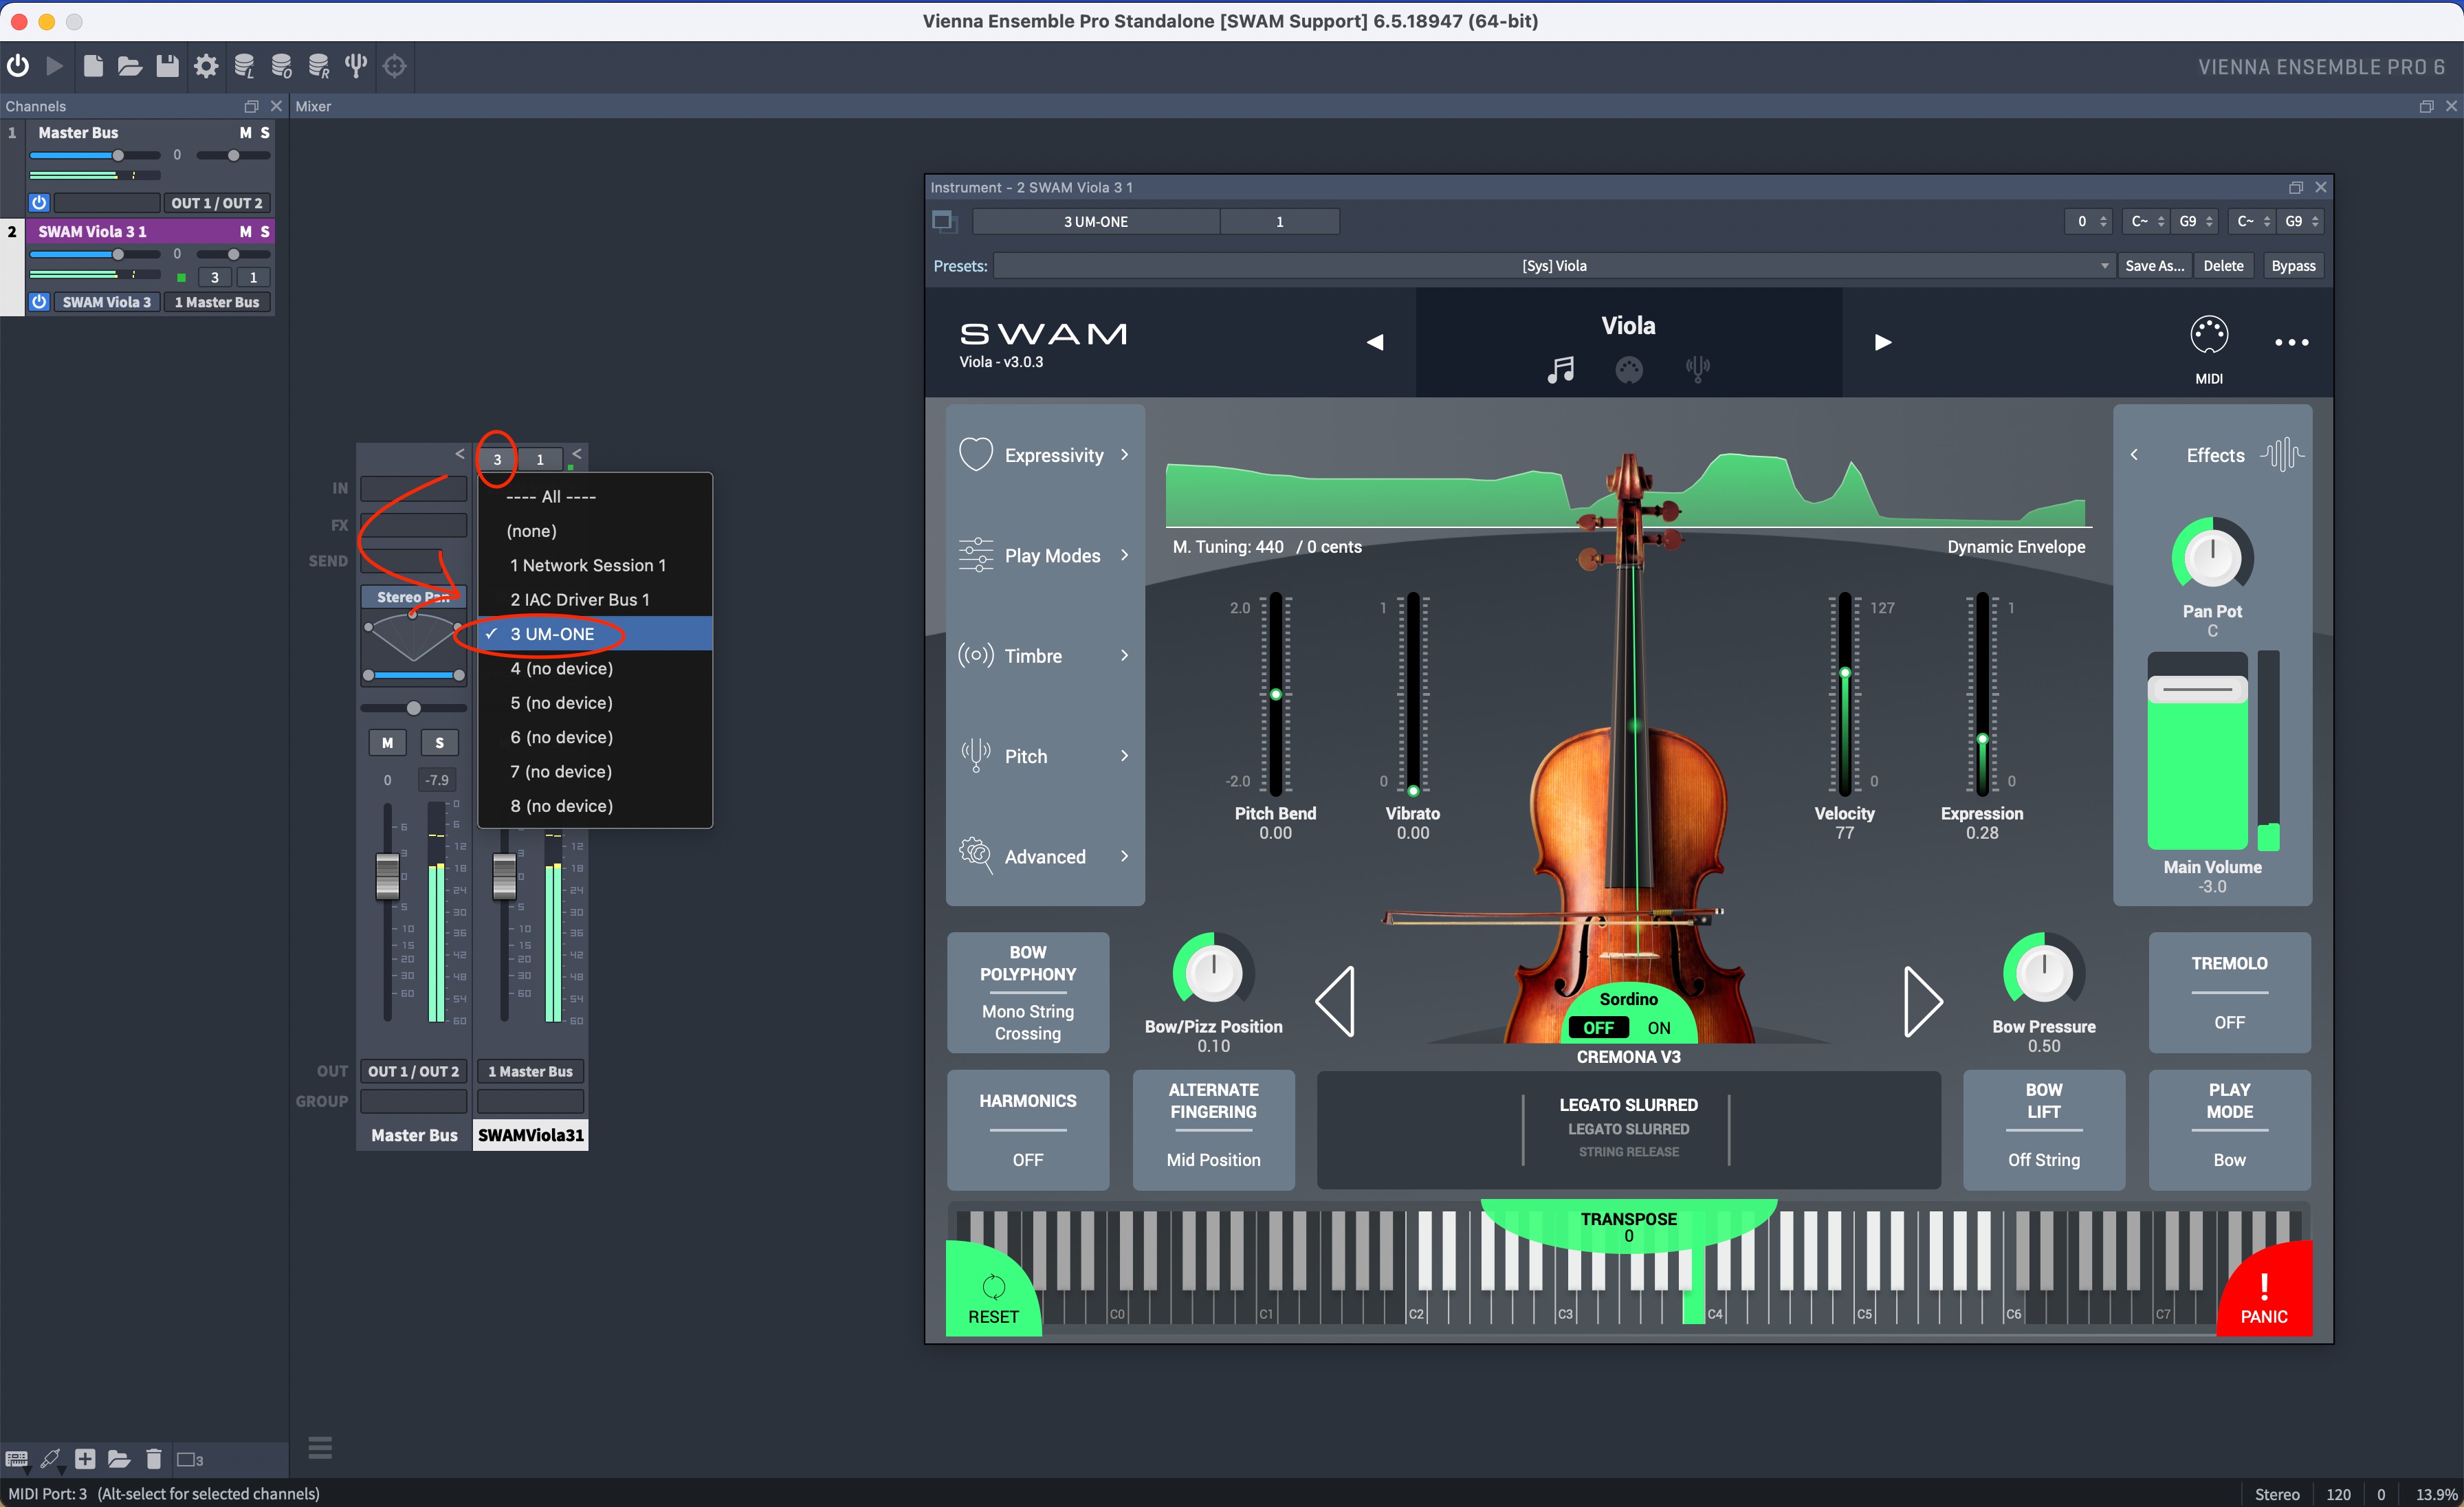Open SWAM MIDI mapping icon
Image resolution: width=2464 pixels, height=1507 pixels.
(x=2208, y=335)
